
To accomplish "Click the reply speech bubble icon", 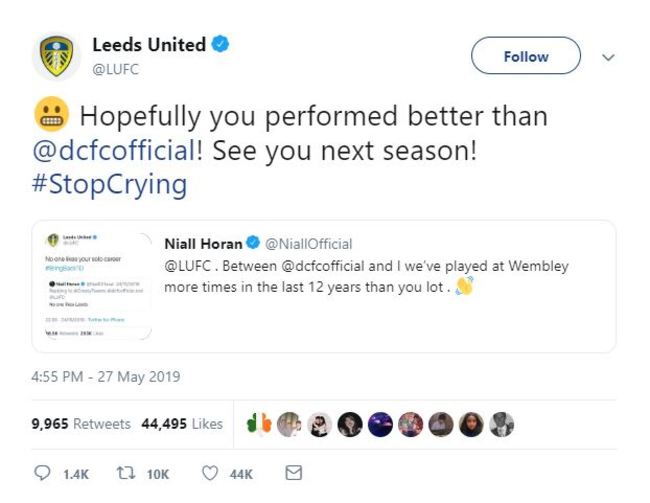I will (42, 473).
